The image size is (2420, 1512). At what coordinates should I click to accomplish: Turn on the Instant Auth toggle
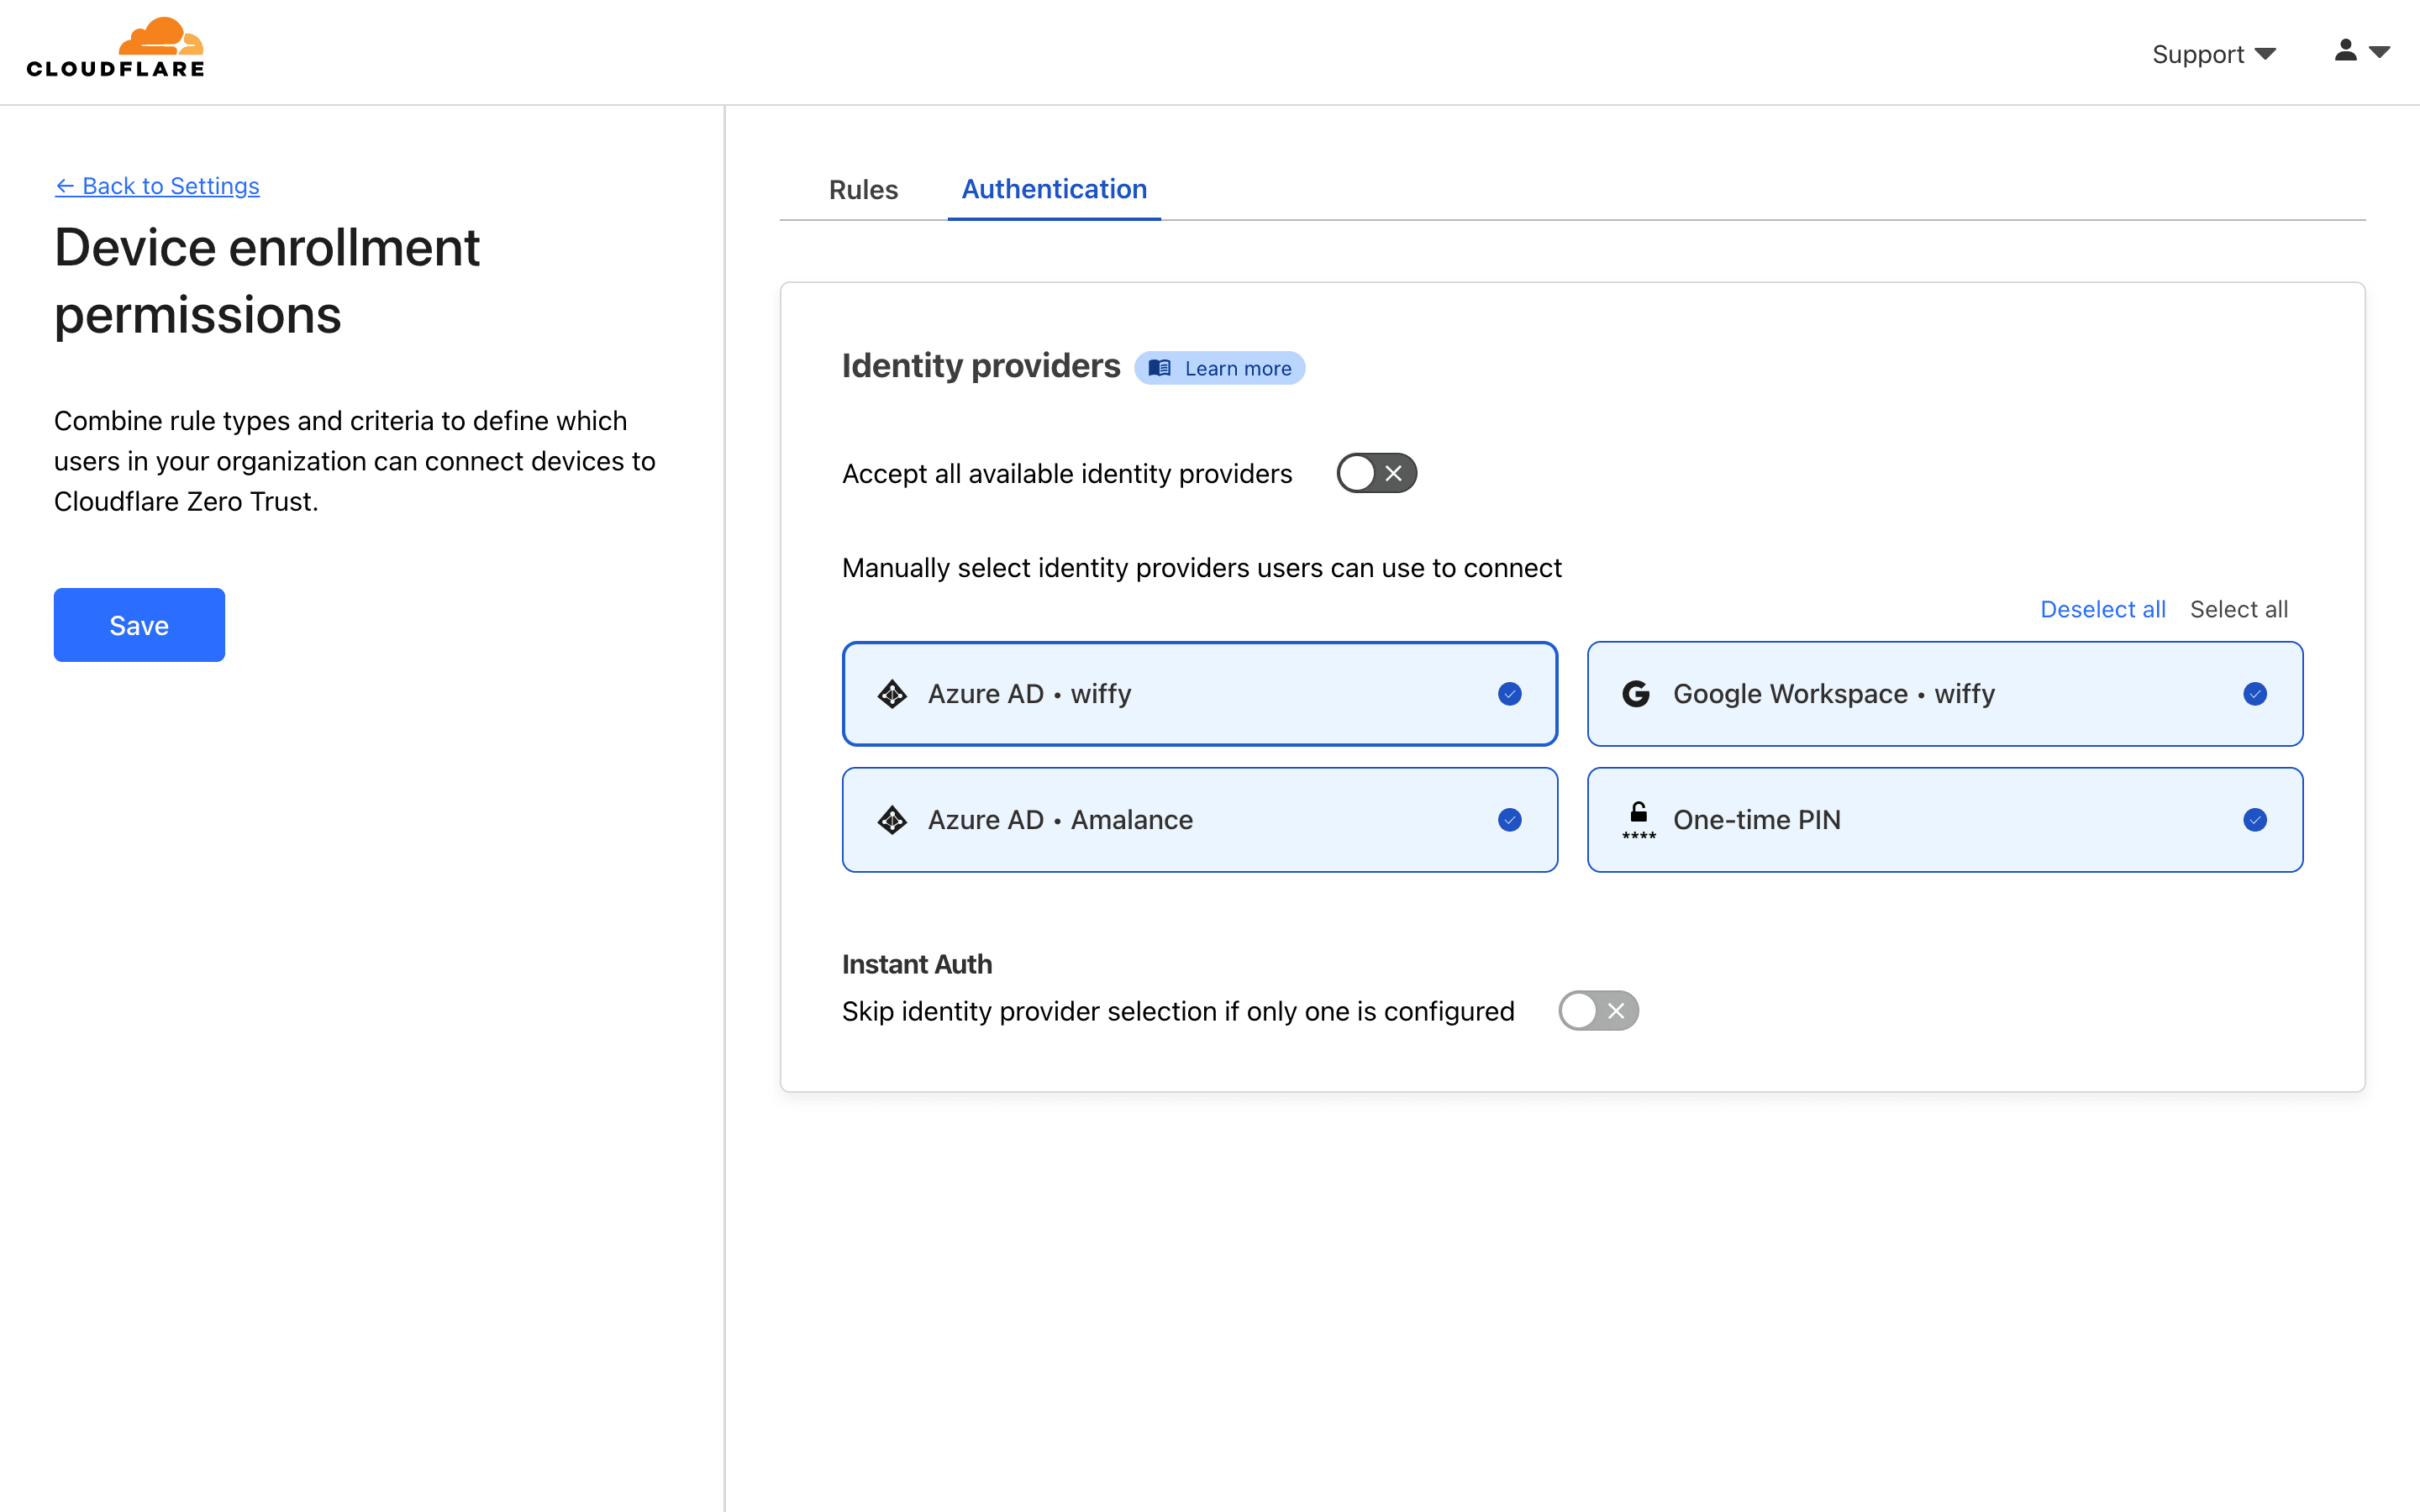coord(1598,1011)
